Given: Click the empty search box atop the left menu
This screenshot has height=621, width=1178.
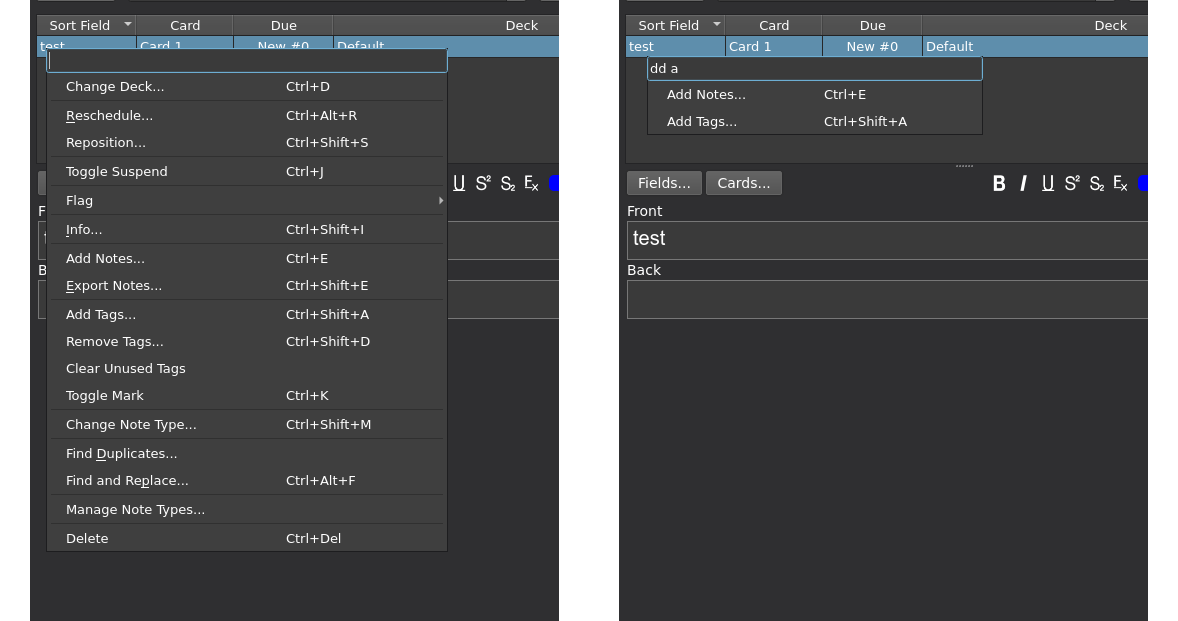Looking at the screenshot, I should tap(247, 61).
